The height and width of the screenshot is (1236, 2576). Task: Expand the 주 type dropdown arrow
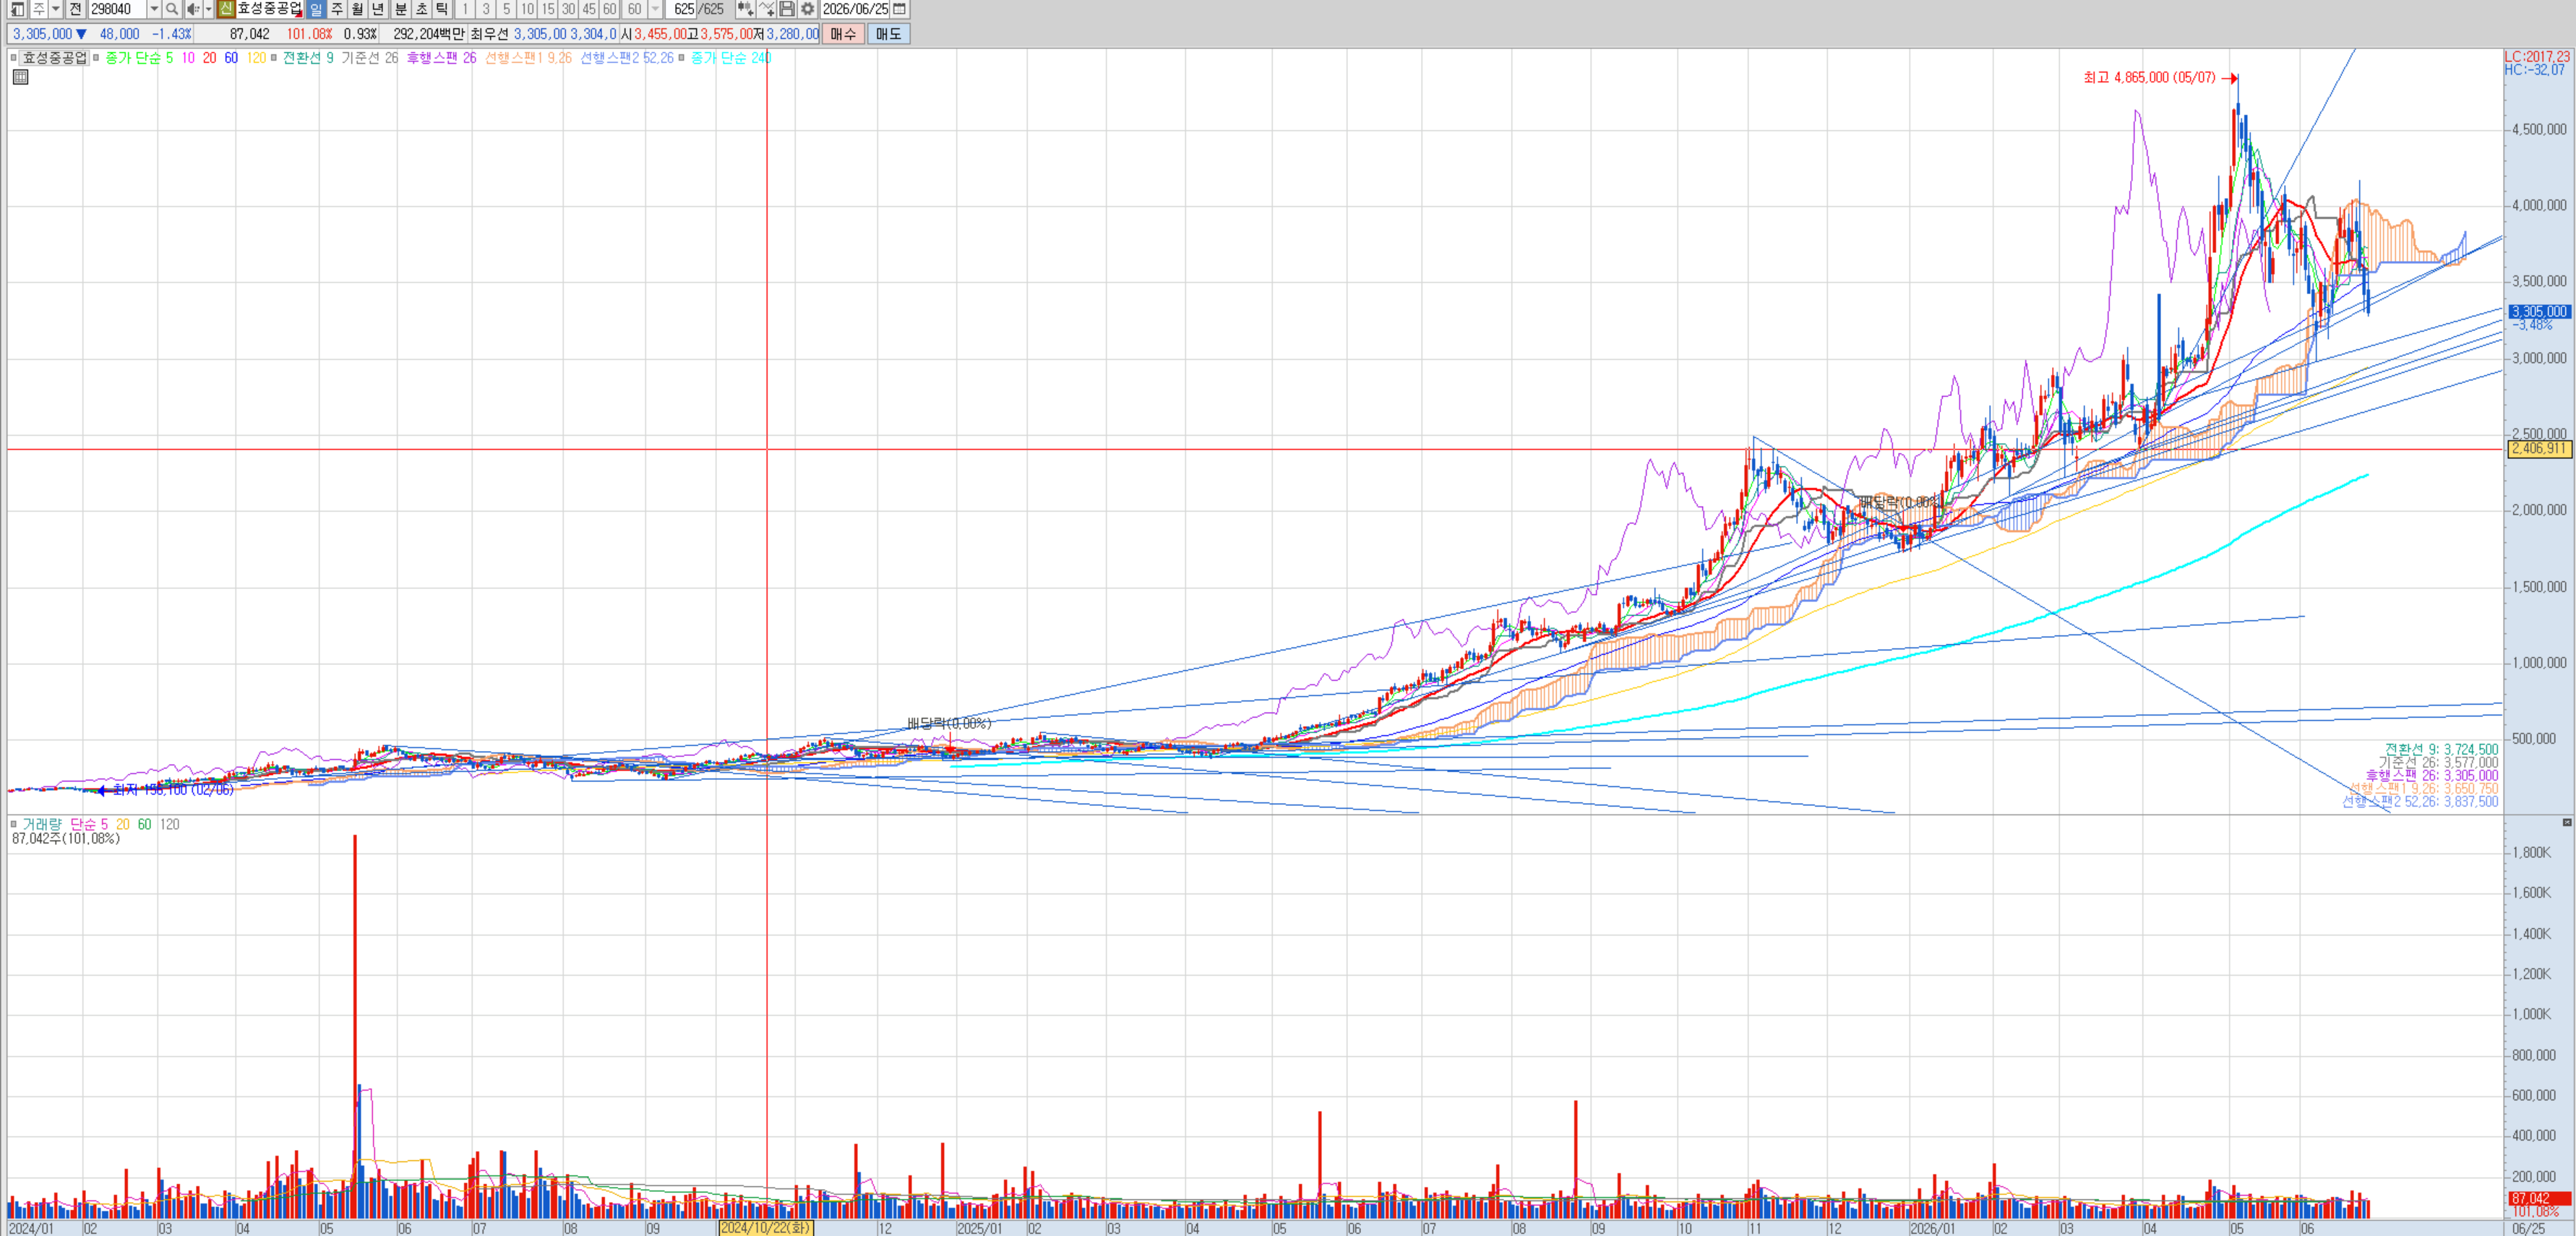pyautogui.click(x=56, y=9)
